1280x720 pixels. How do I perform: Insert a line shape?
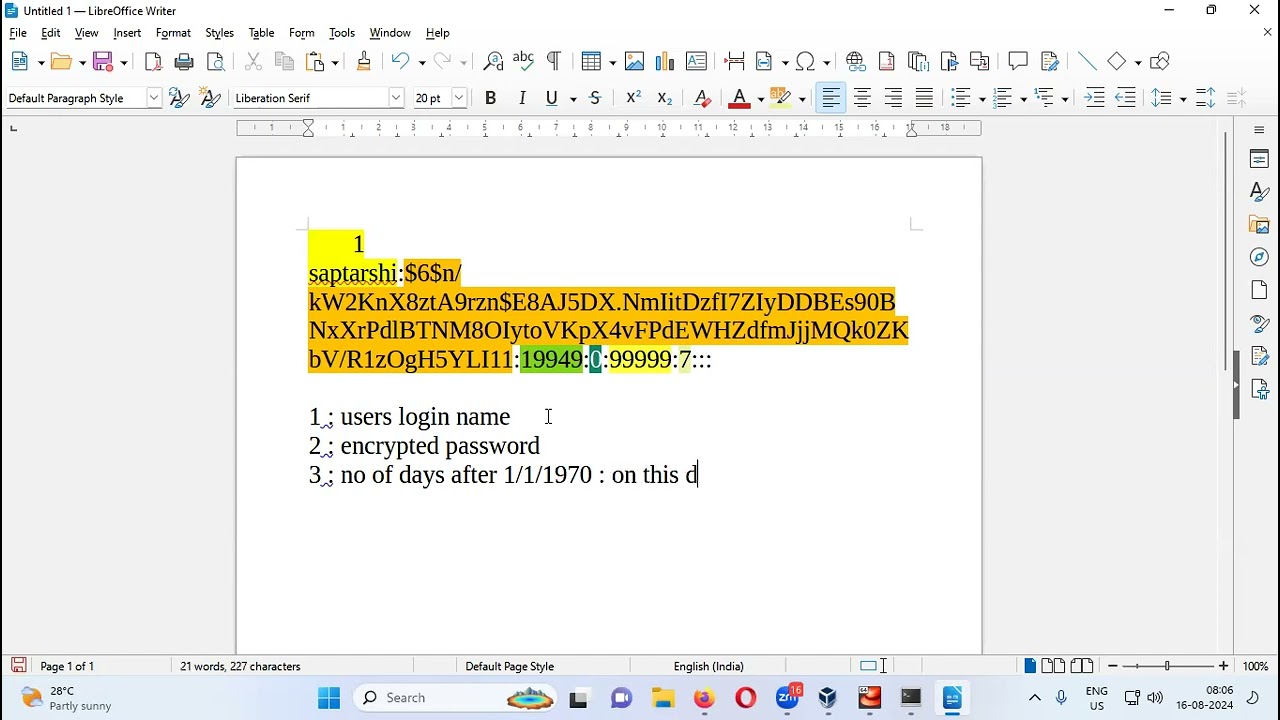(x=1087, y=62)
